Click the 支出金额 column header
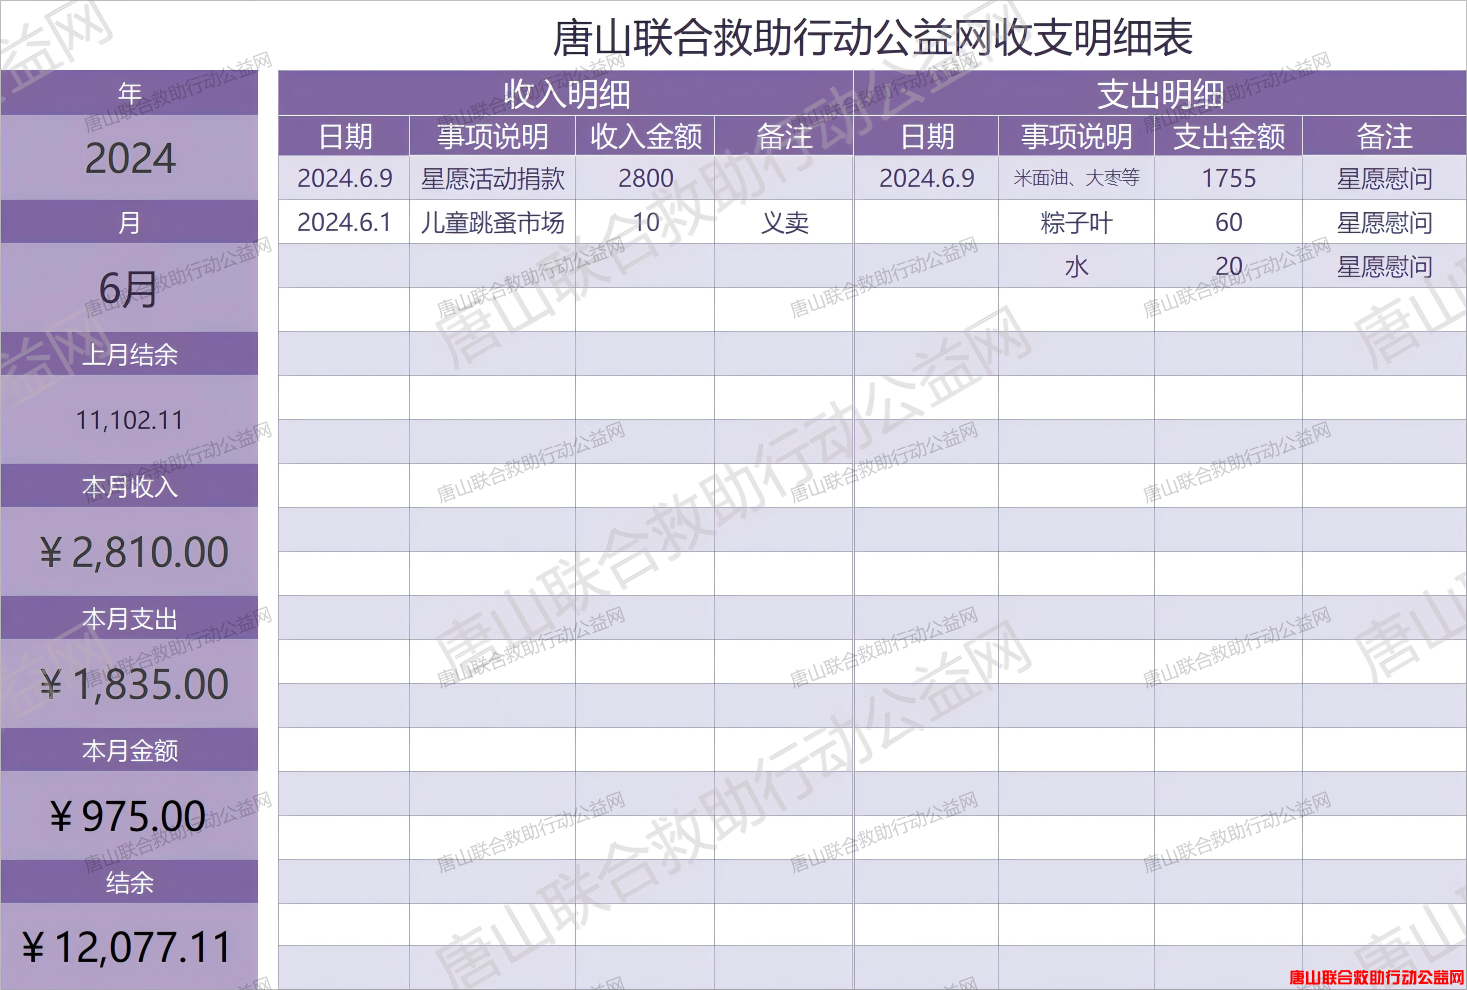 coord(1228,136)
